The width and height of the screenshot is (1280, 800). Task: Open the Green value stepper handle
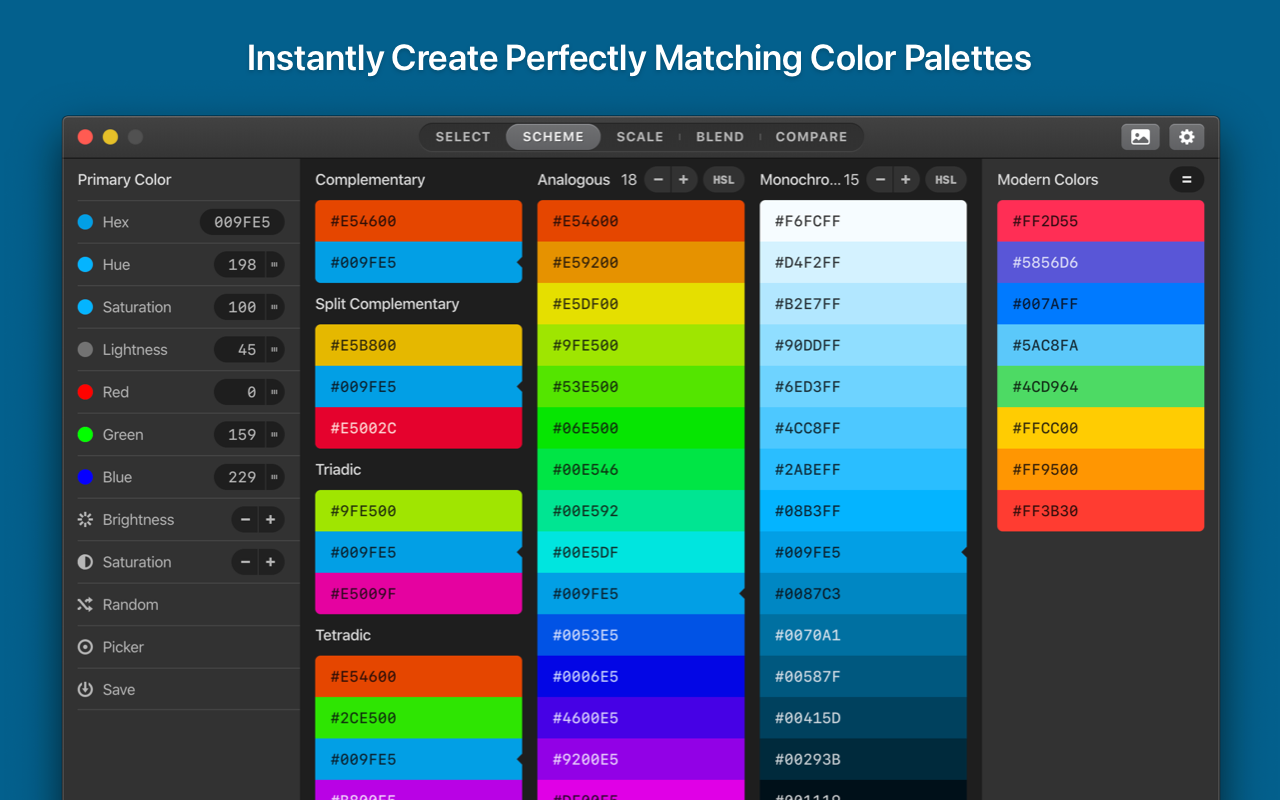click(273, 435)
